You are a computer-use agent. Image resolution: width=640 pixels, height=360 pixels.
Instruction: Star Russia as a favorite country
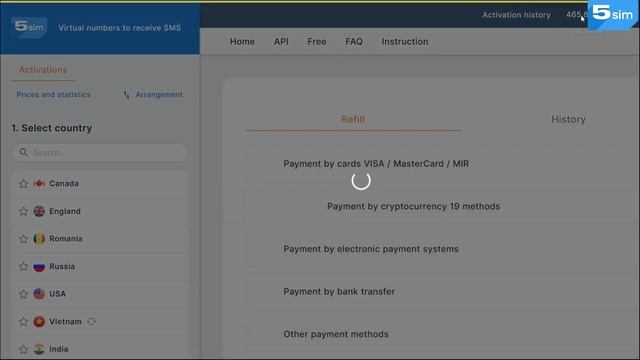click(23, 267)
